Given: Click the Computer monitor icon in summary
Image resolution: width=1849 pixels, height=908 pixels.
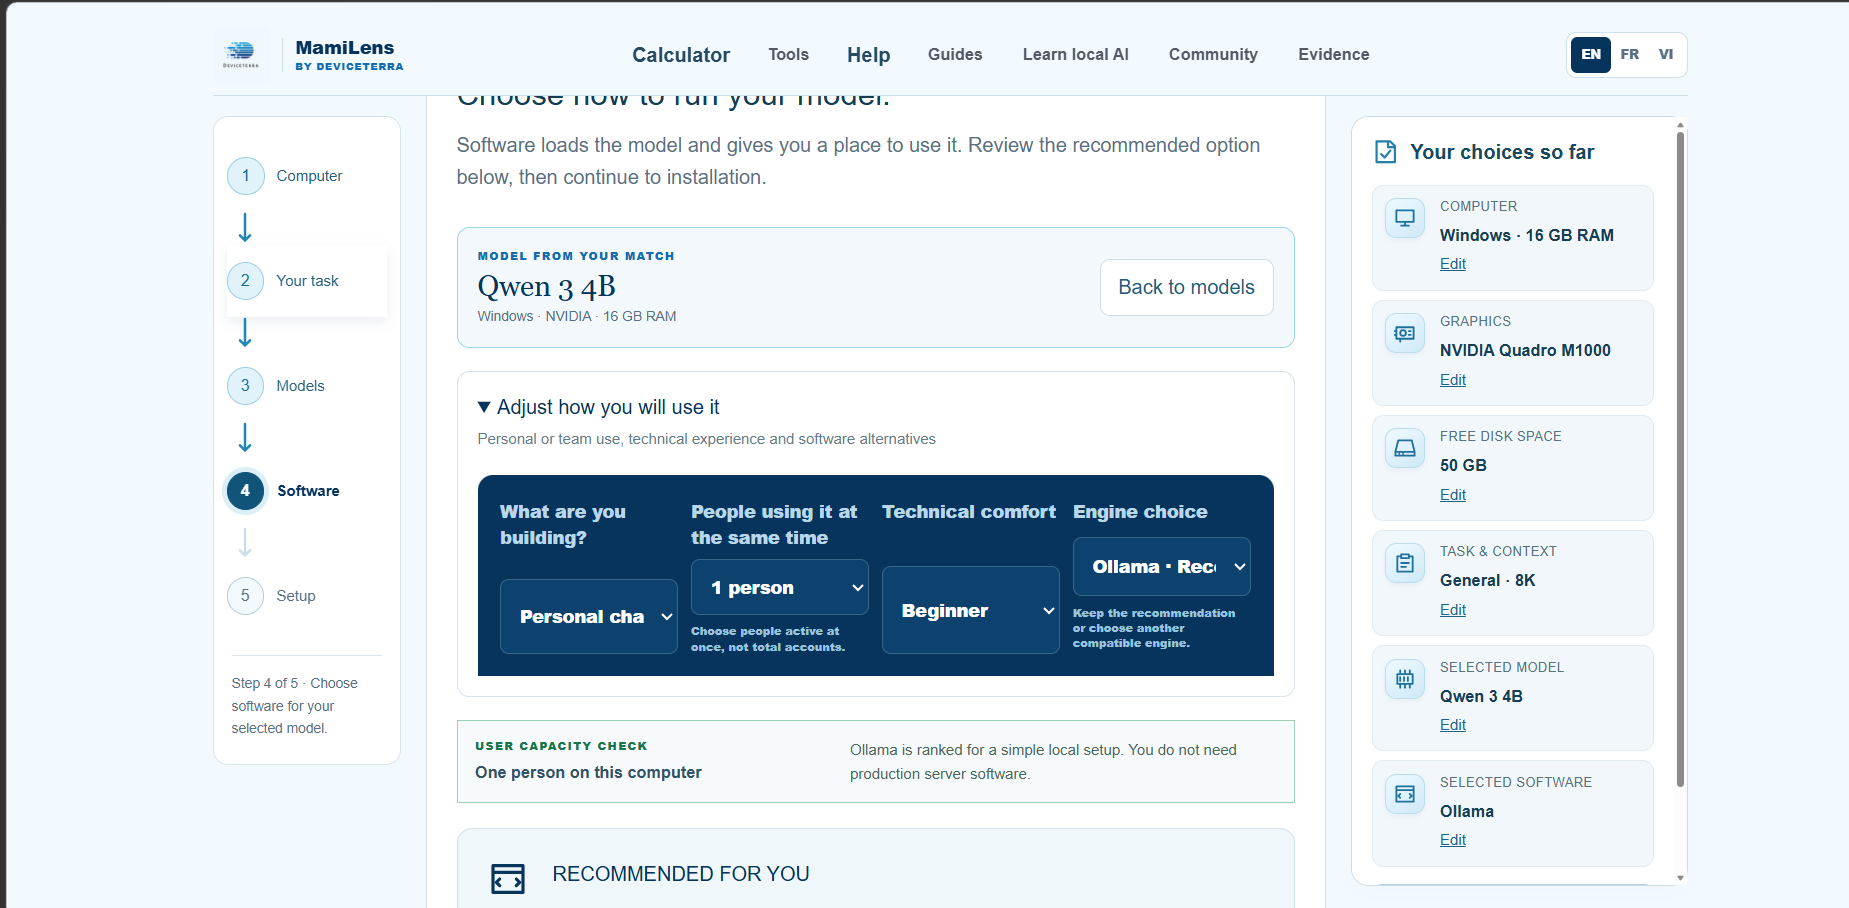Looking at the screenshot, I should (x=1405, y=218).
